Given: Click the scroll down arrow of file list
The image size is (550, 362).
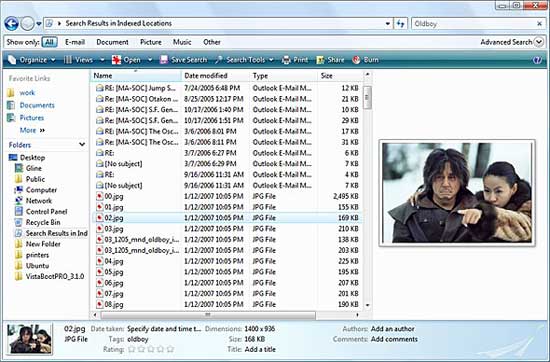Looking at the screenshot, I should 367,305.
